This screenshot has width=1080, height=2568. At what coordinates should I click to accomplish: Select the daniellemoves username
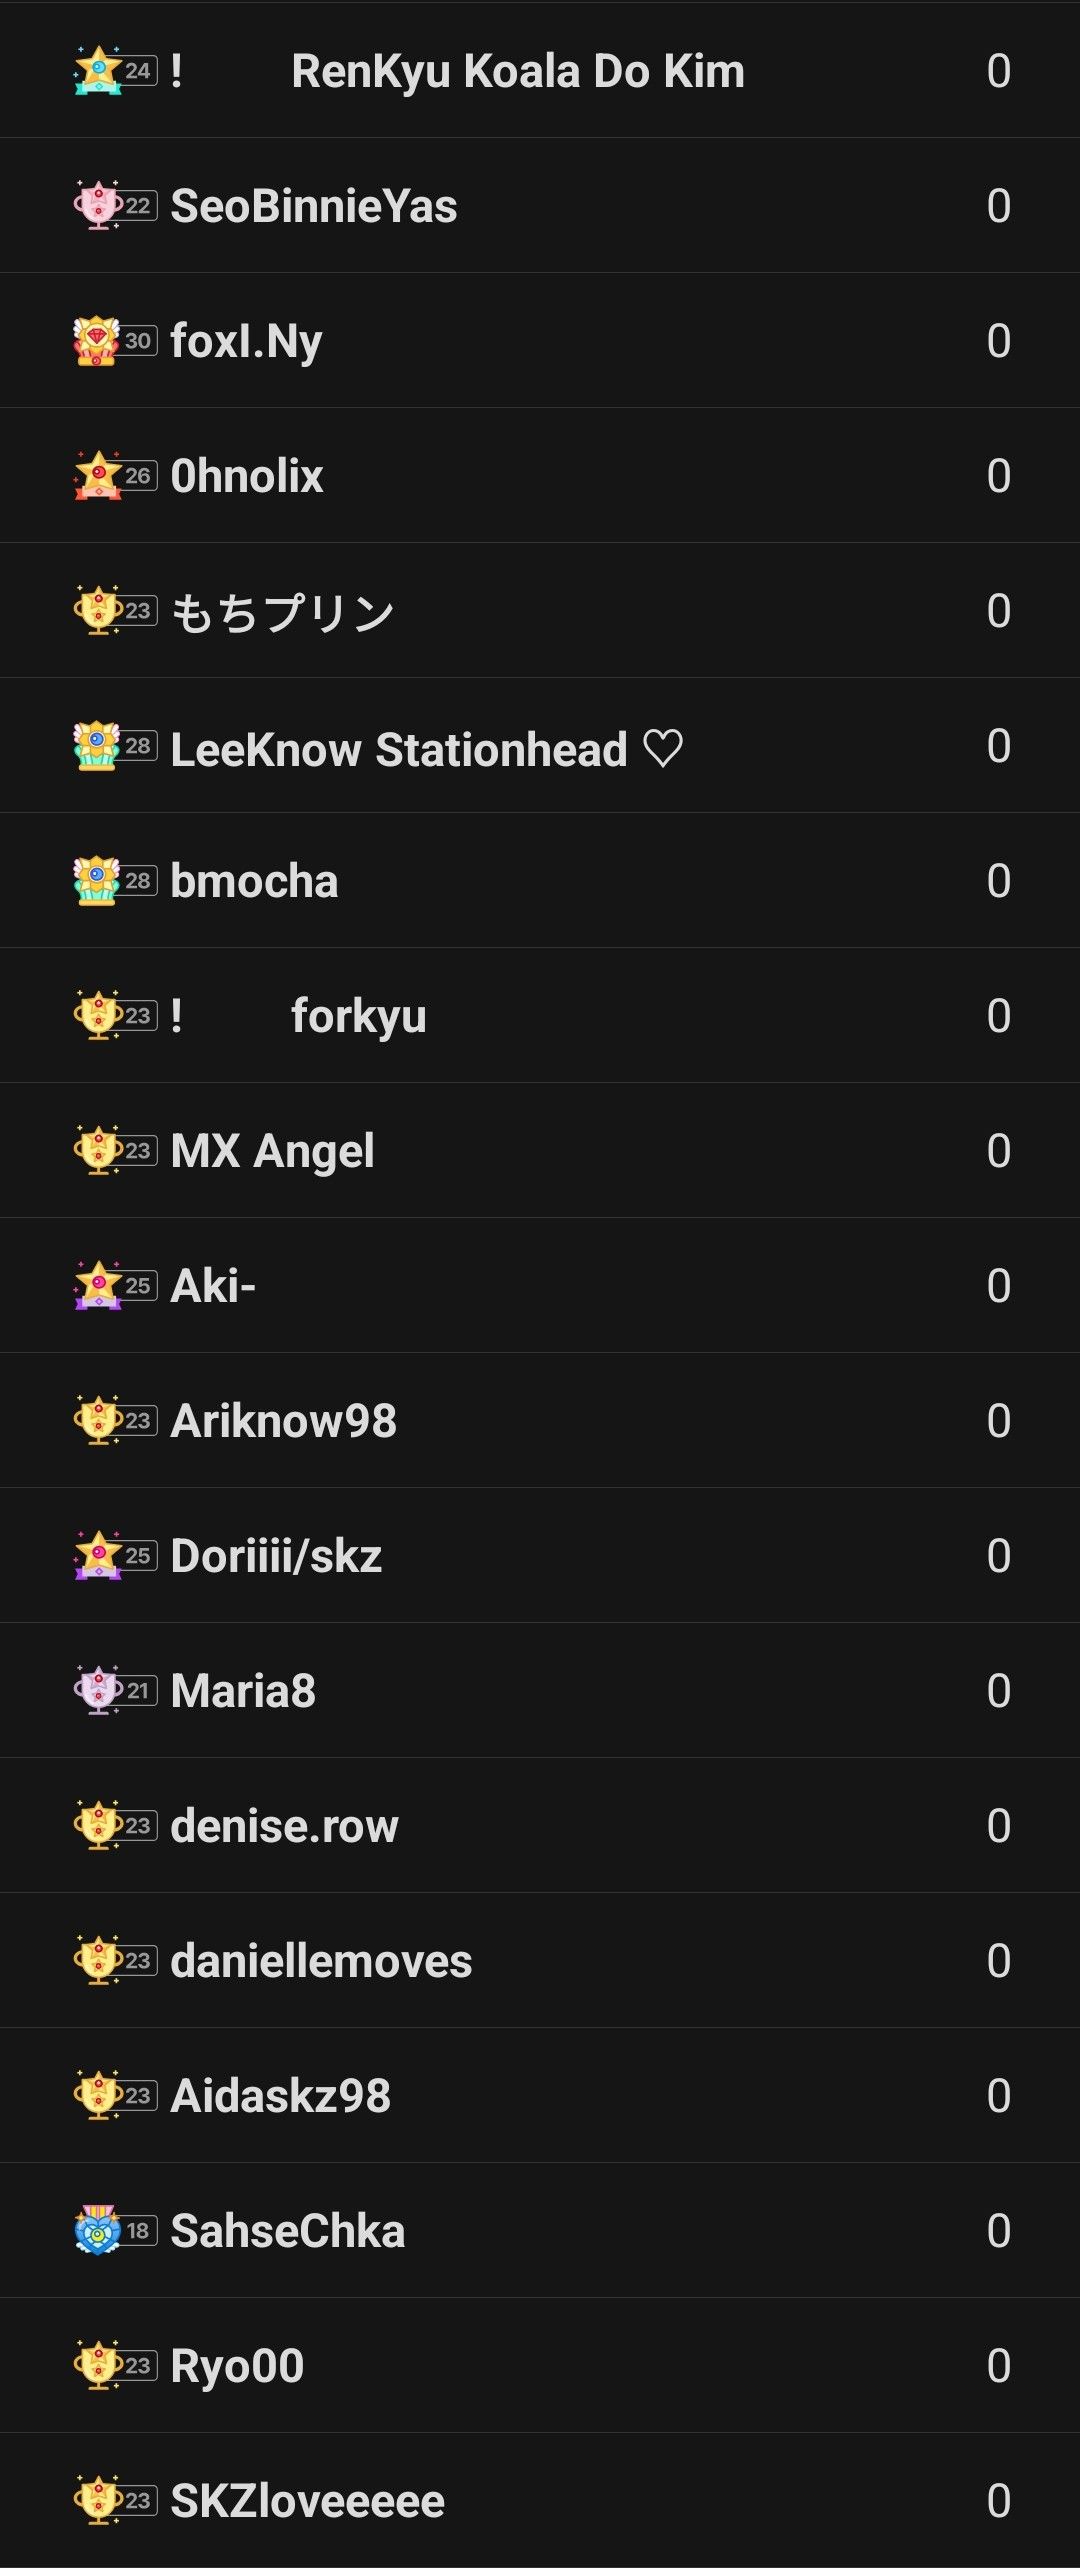[321, 1961]
